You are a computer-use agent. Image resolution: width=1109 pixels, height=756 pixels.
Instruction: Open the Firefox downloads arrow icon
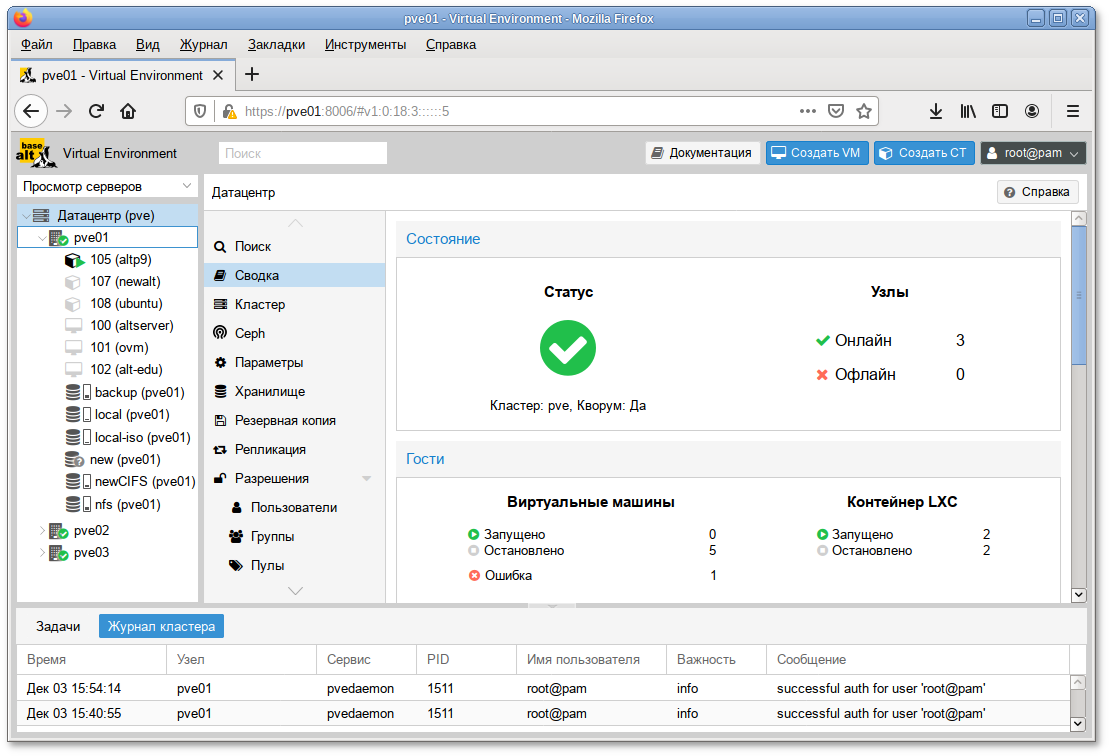pyautogui.click(x=936, y=111)
